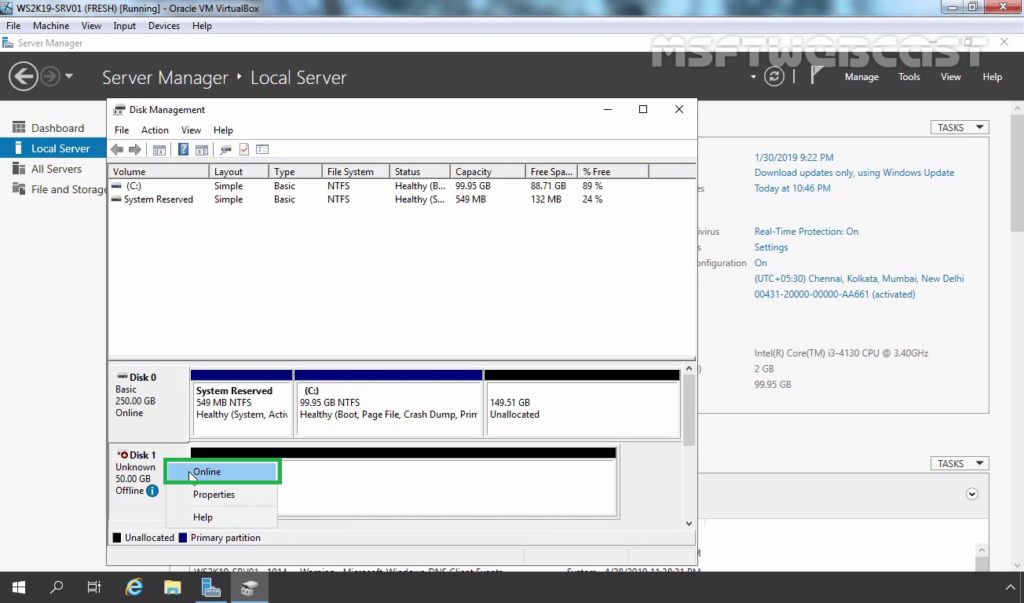This screenshot has width=1024, height=603.
Task: Click product ID 00431-20000-00000-AA661 link
Action: click(835, 294)
